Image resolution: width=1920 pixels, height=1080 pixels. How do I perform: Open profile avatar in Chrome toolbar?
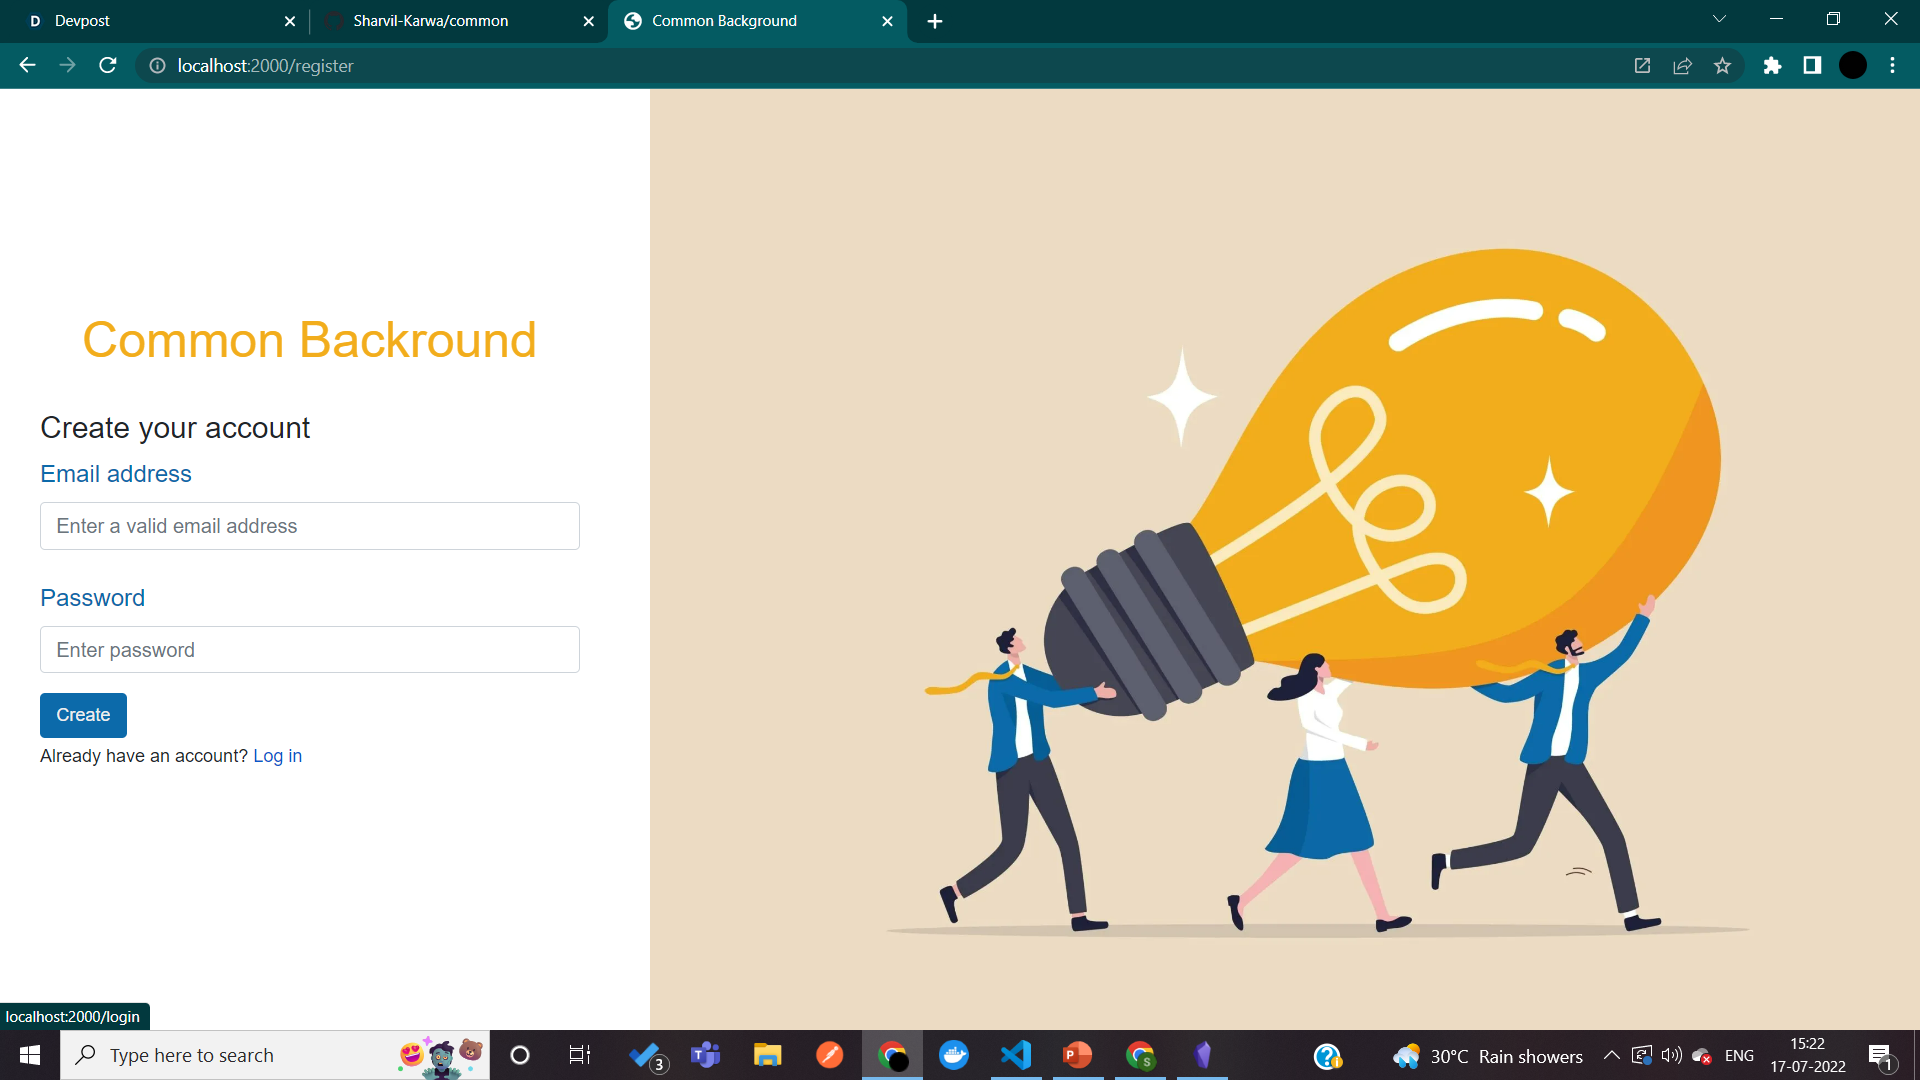1852,66
